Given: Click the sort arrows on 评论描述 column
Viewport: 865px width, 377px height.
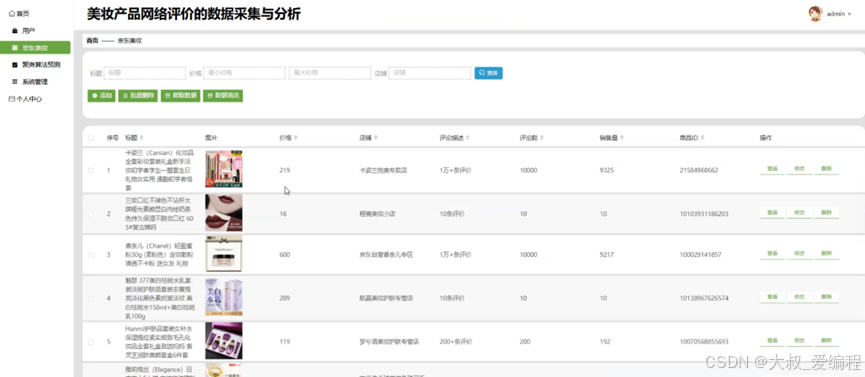Looking at the screenshot, I should 468,137.
